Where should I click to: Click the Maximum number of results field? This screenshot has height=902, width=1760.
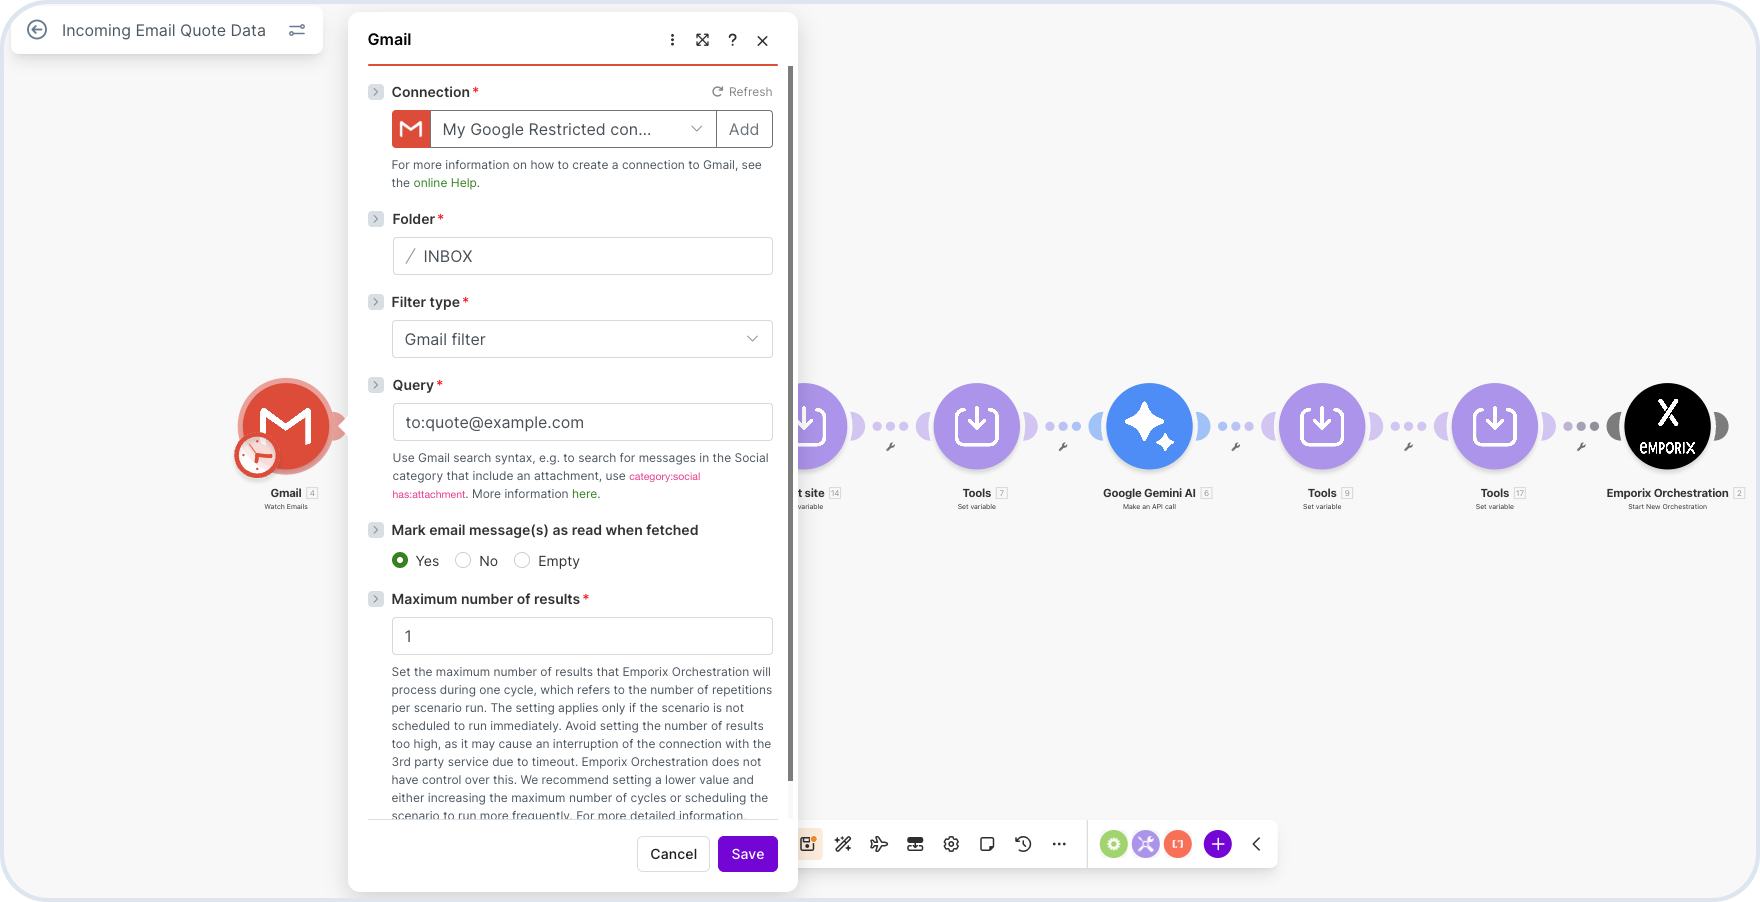pyautogui.click(x=582, y=636)
